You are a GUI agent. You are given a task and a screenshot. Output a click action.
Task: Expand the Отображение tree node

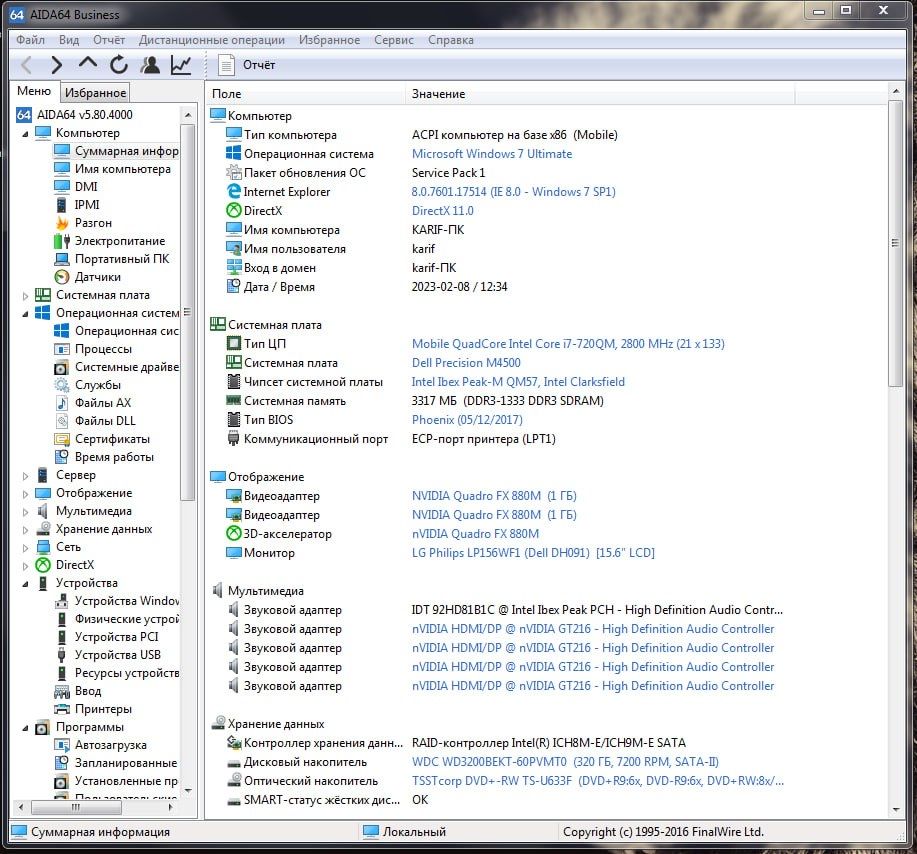(25, 494)
